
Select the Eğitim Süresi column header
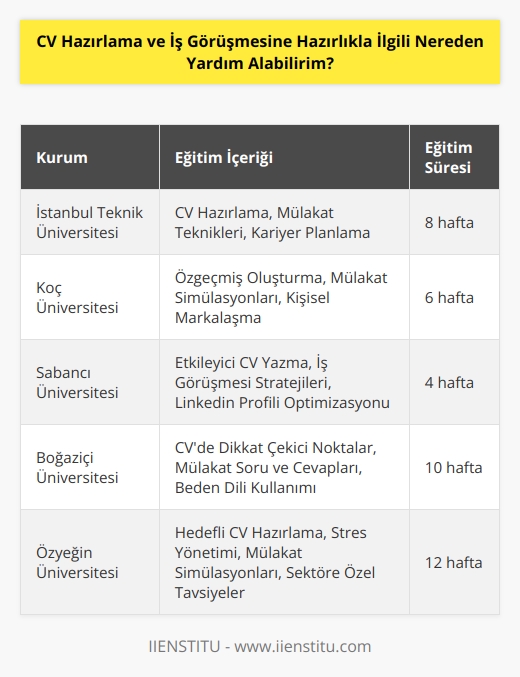(x=454, y=157)
